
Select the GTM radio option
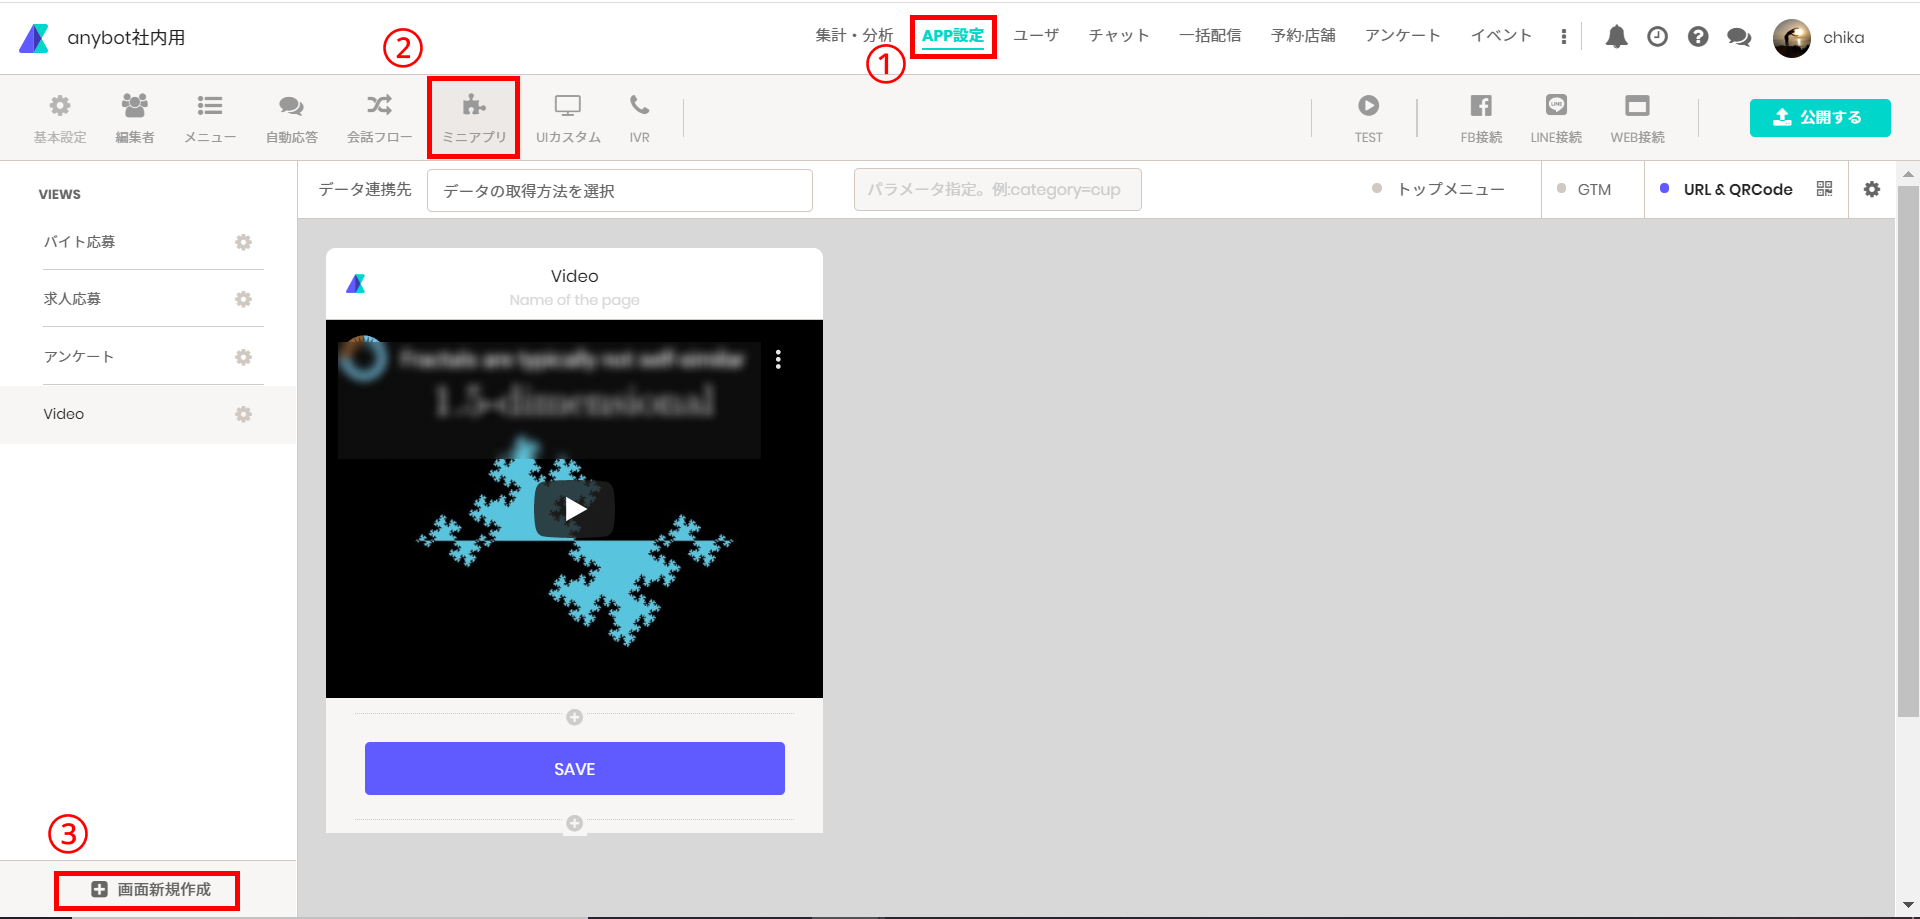1584,189
